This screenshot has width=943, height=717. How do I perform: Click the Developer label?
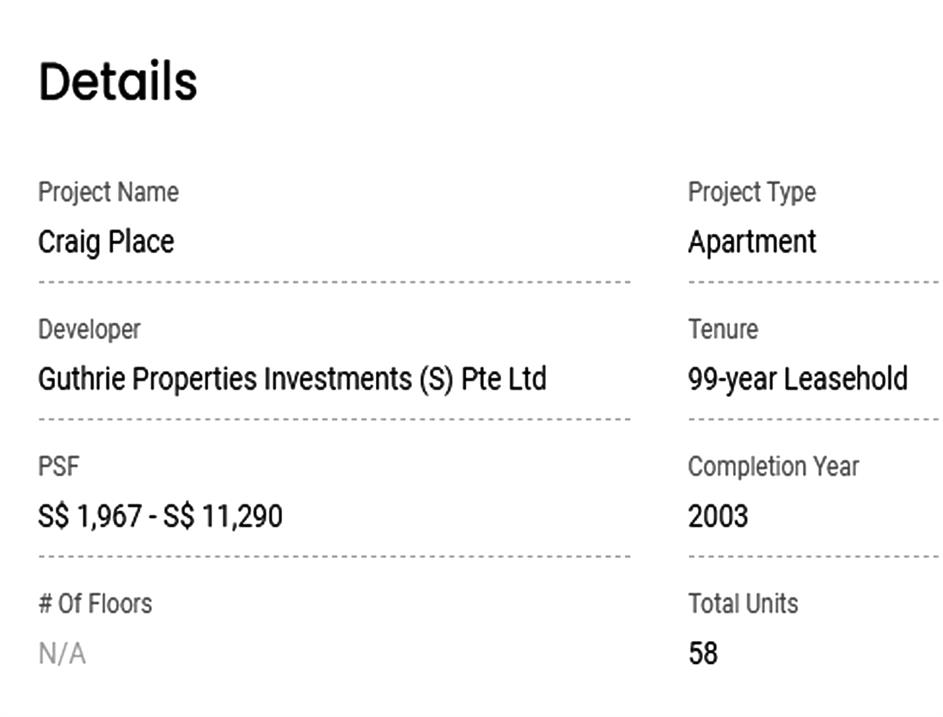pyautogui.click(x=89, y=329)
